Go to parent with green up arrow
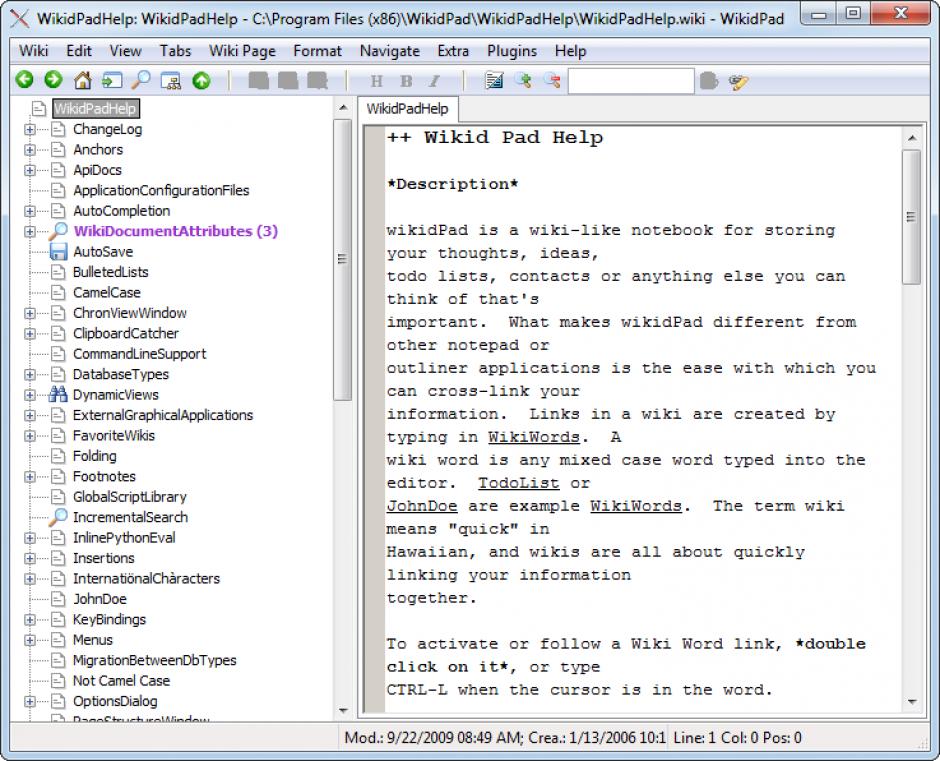 click(201, 80)
